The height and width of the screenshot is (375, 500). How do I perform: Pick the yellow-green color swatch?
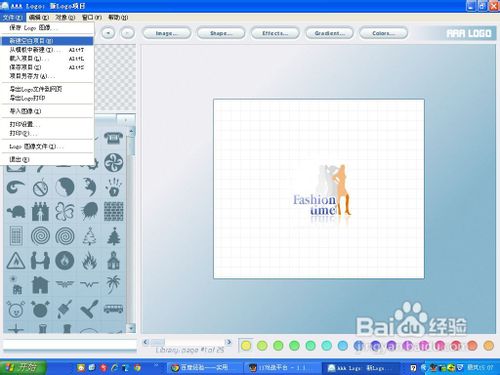coord(262,346)
